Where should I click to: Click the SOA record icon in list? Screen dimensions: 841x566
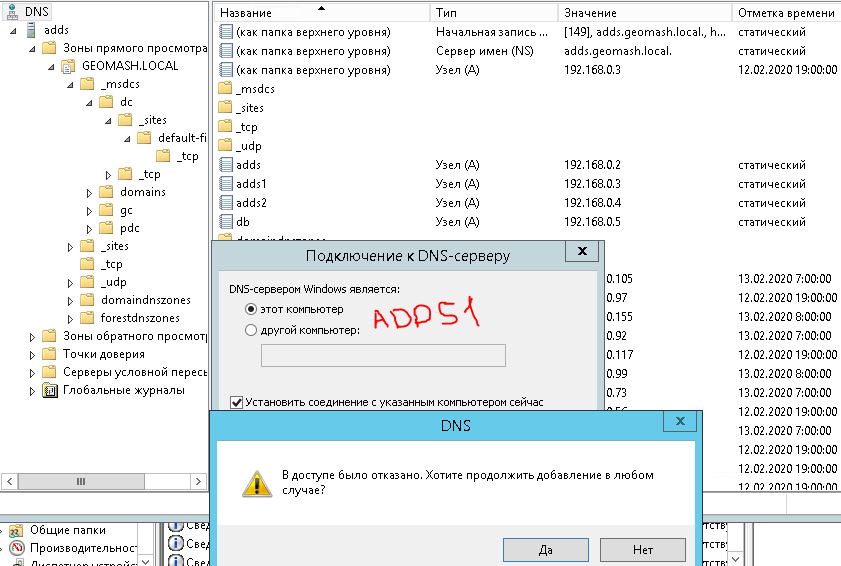pyautogui.click(x=226, y=32)
